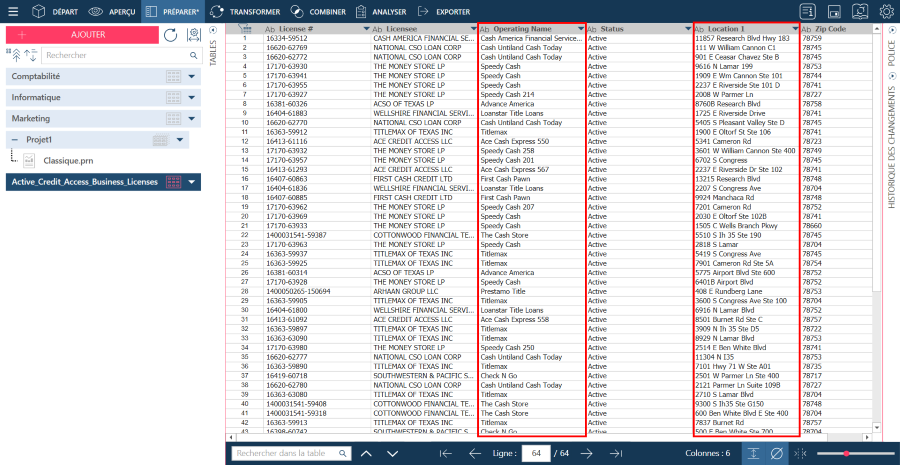
Task: Click the Informatique table grid icon
Action: click(173, 98)
